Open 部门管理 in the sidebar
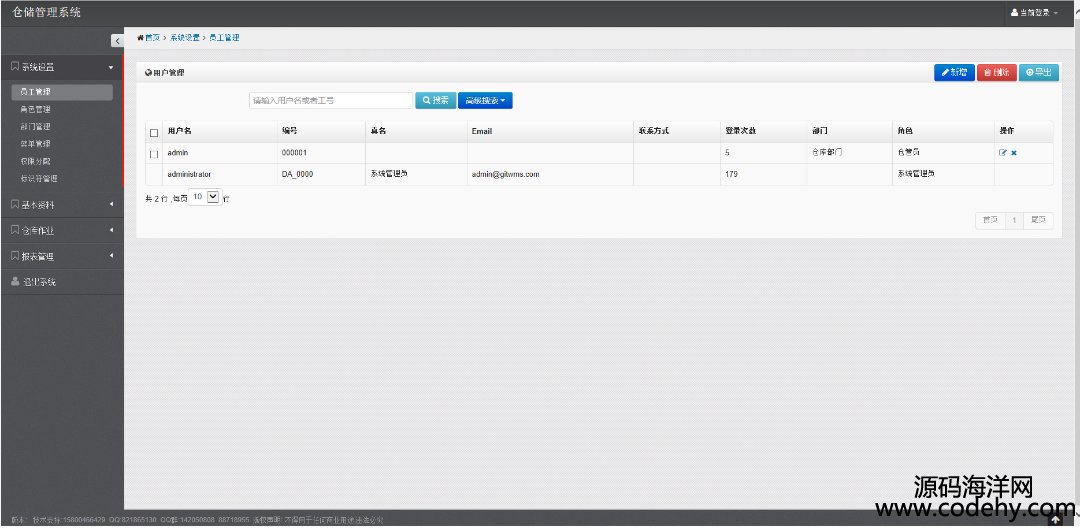Viewport: 1080px width, 528px height. [35, 127]
